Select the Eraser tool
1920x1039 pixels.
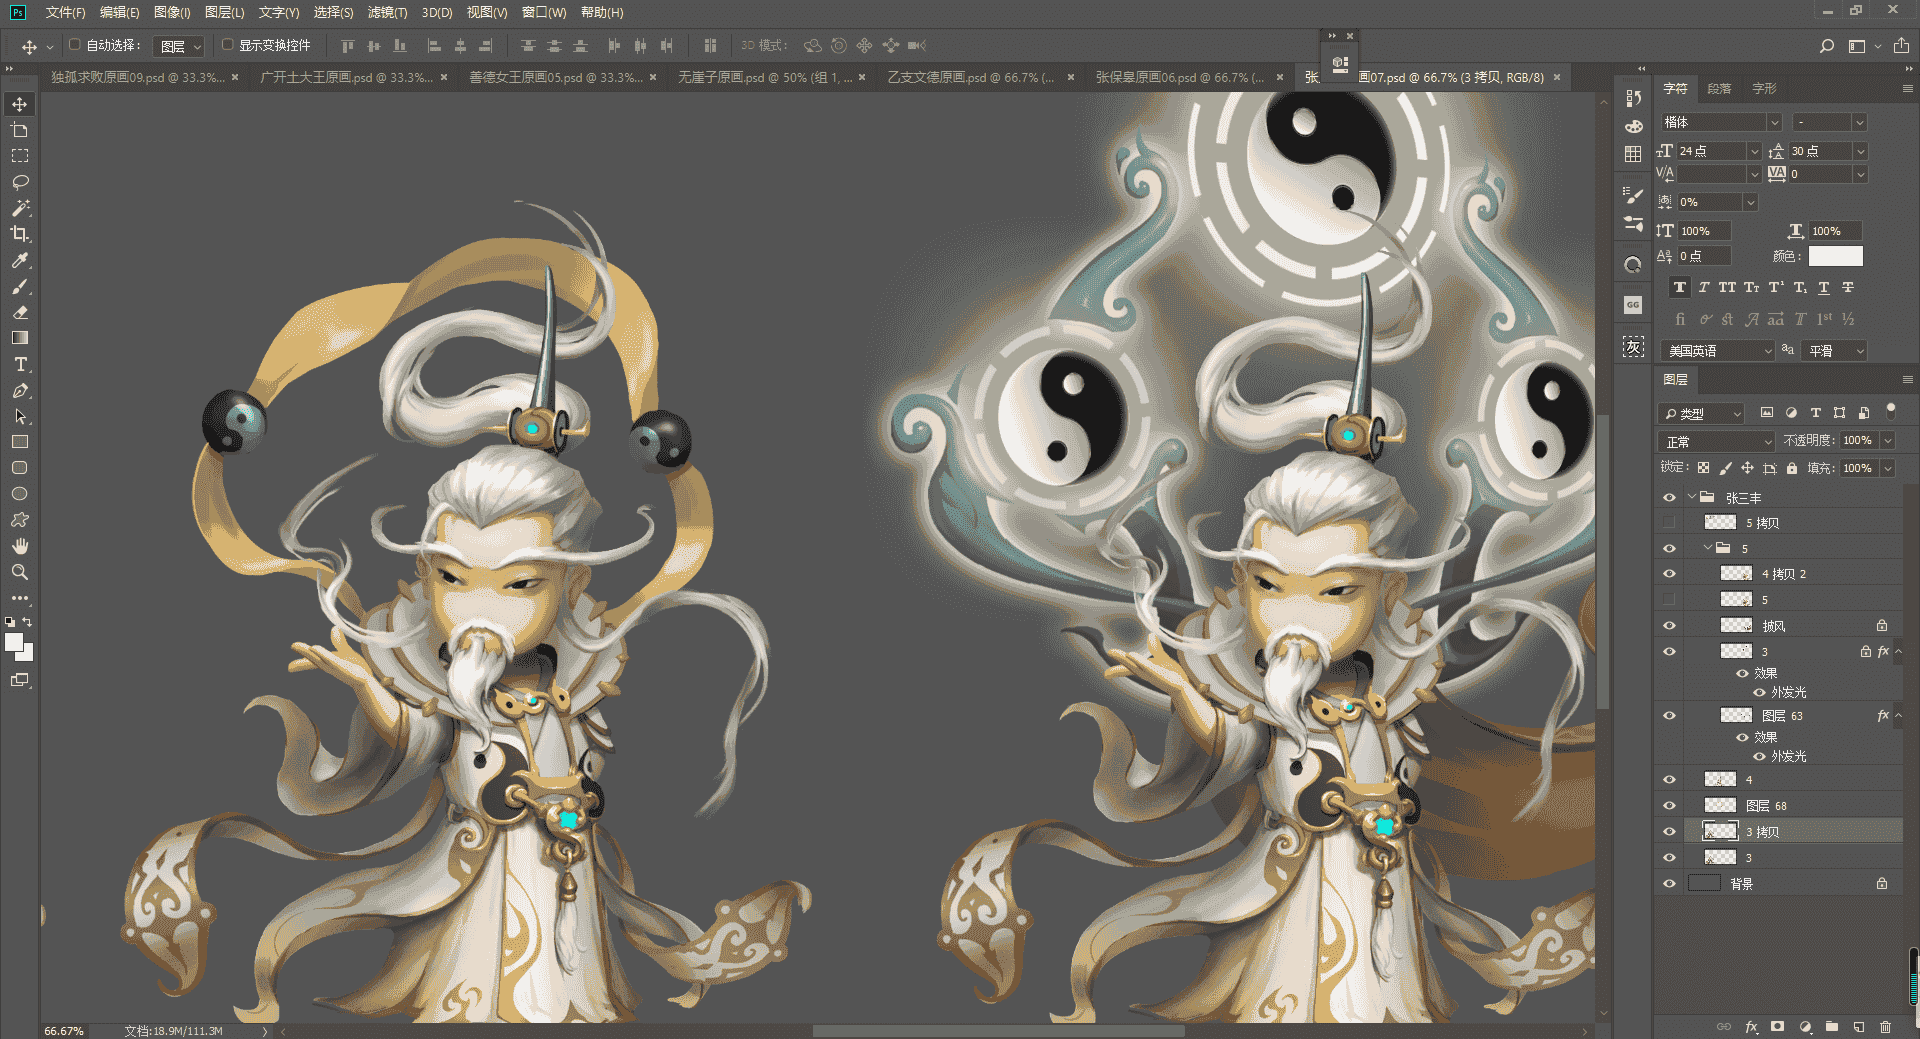point(20,312)
